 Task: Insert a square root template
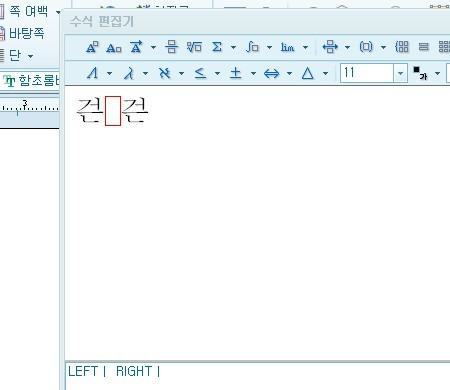(194, 47)
